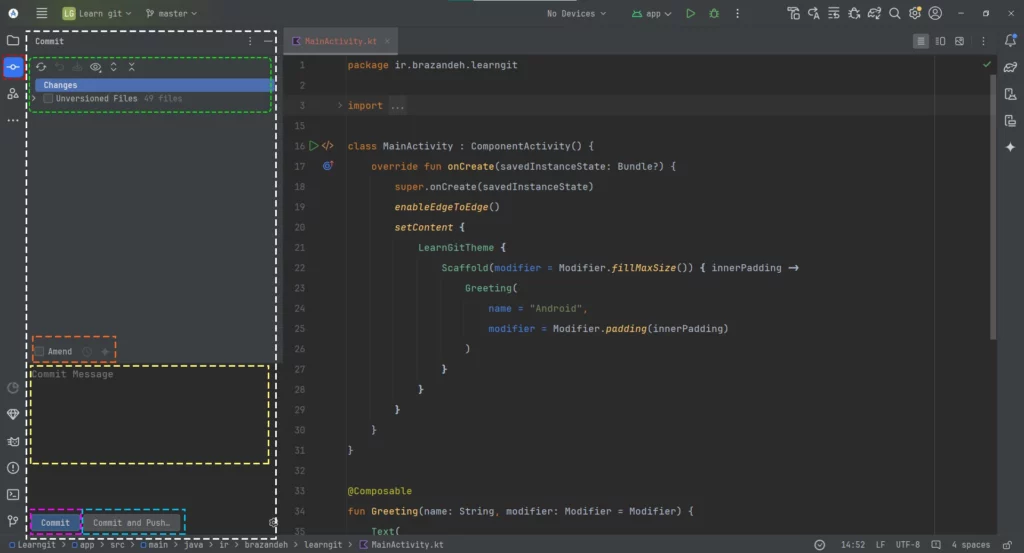Open the Project tool window folder icon
This screenshot has width=1024, height=553.
[x=12, y=40]
